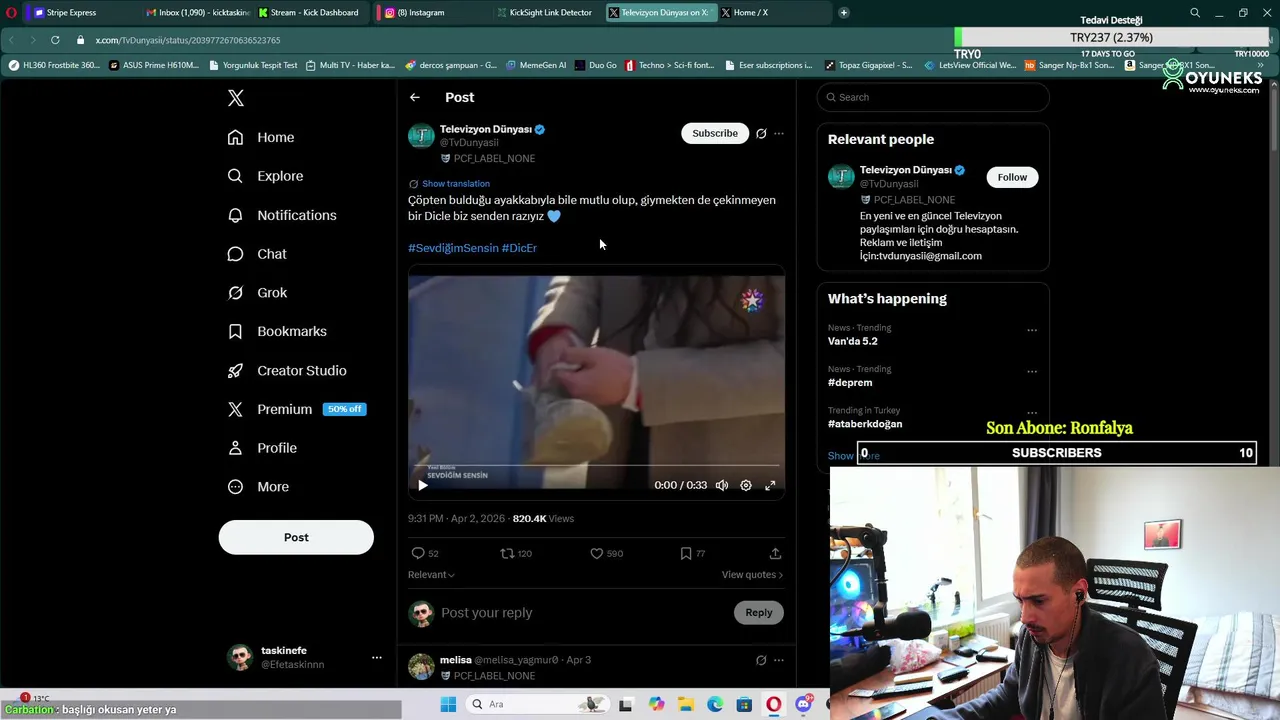Open File Explorer from the taskbar
Viewport: 1280px width, 720px height.
tap(685, 704)
